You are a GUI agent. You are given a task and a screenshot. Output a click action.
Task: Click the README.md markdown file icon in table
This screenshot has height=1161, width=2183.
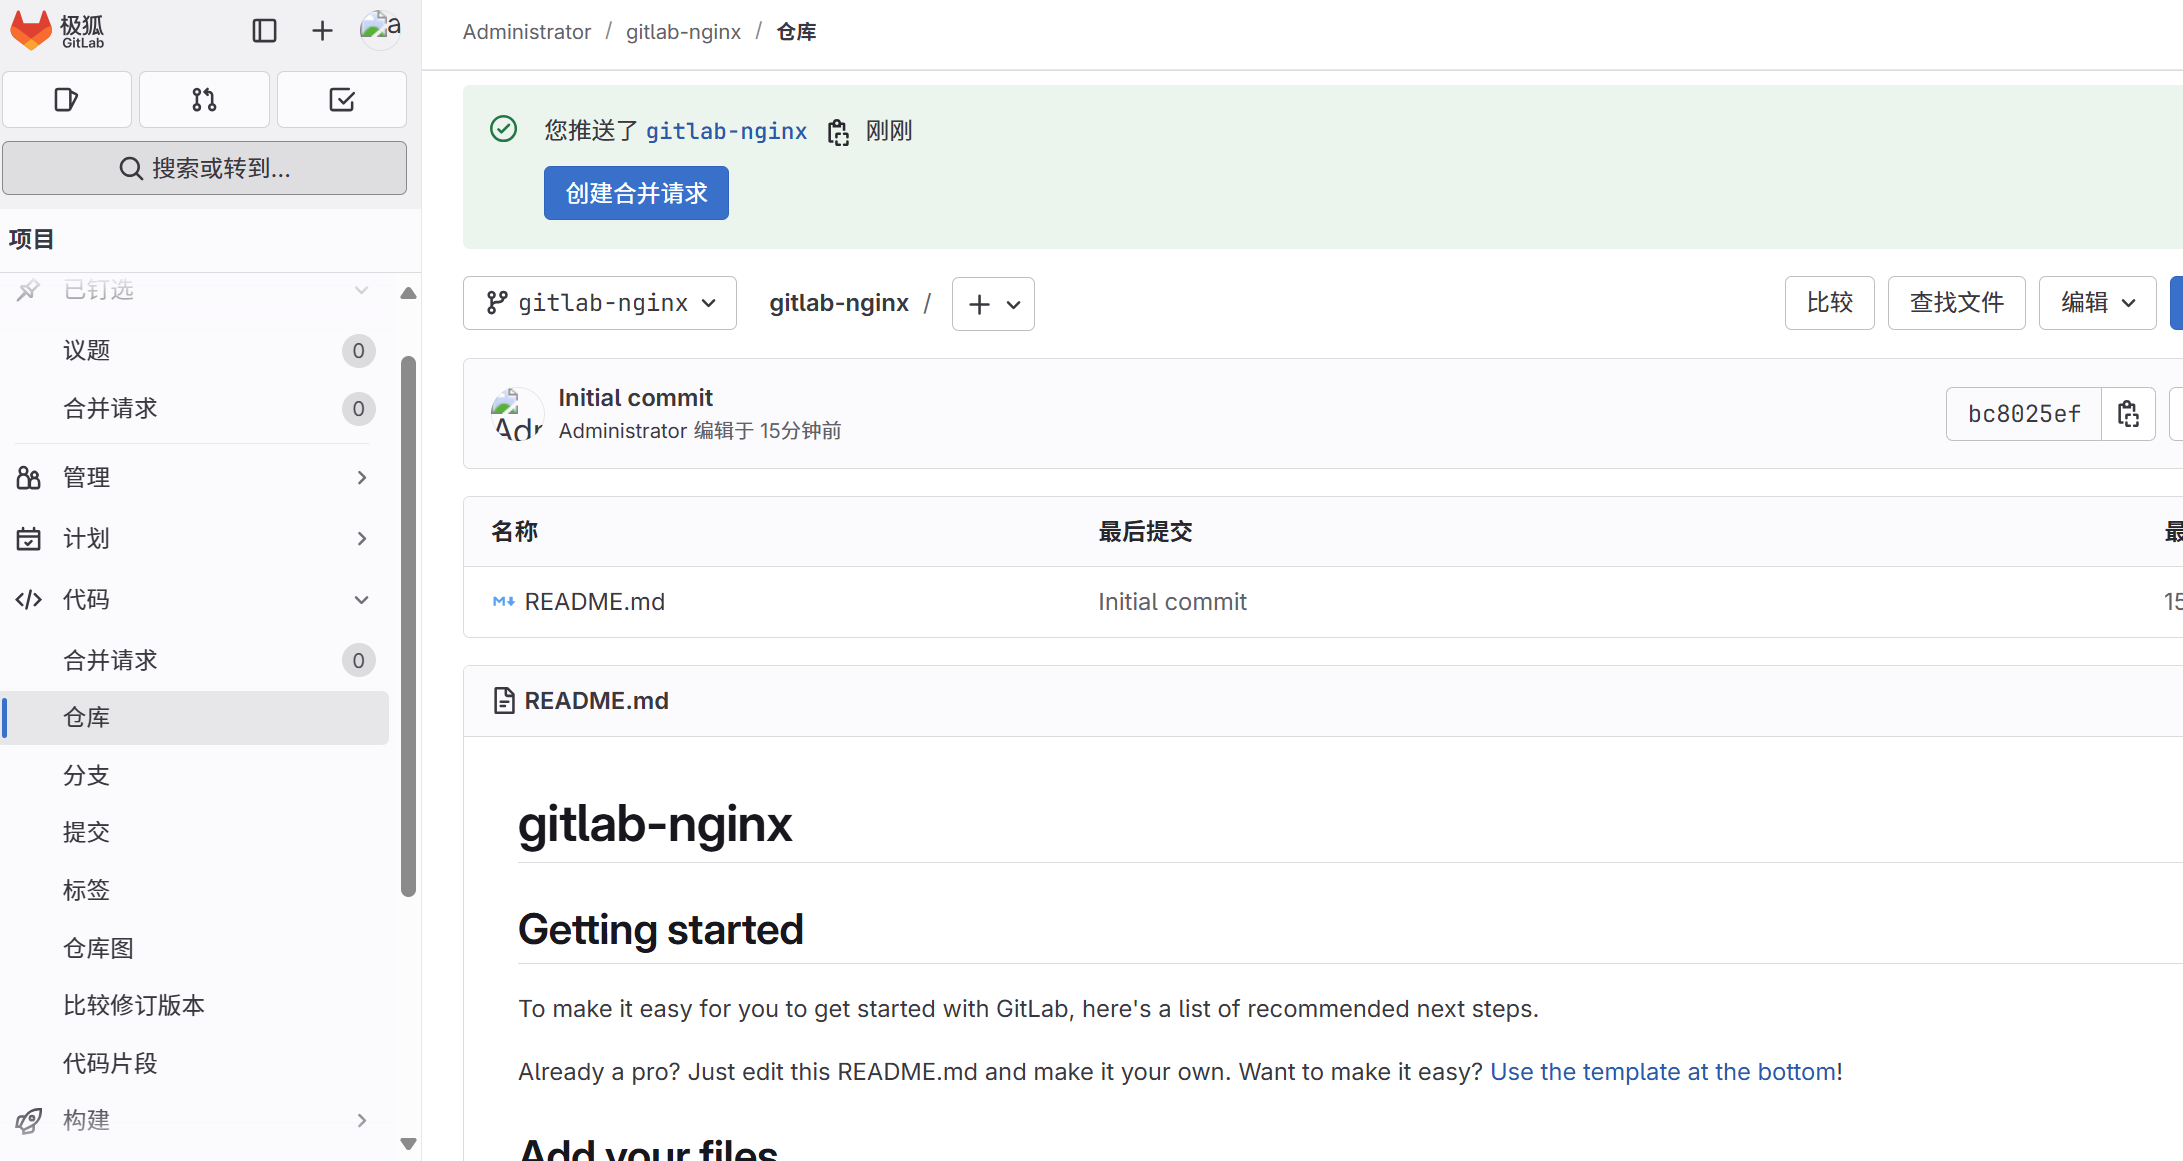coord(503,602)
